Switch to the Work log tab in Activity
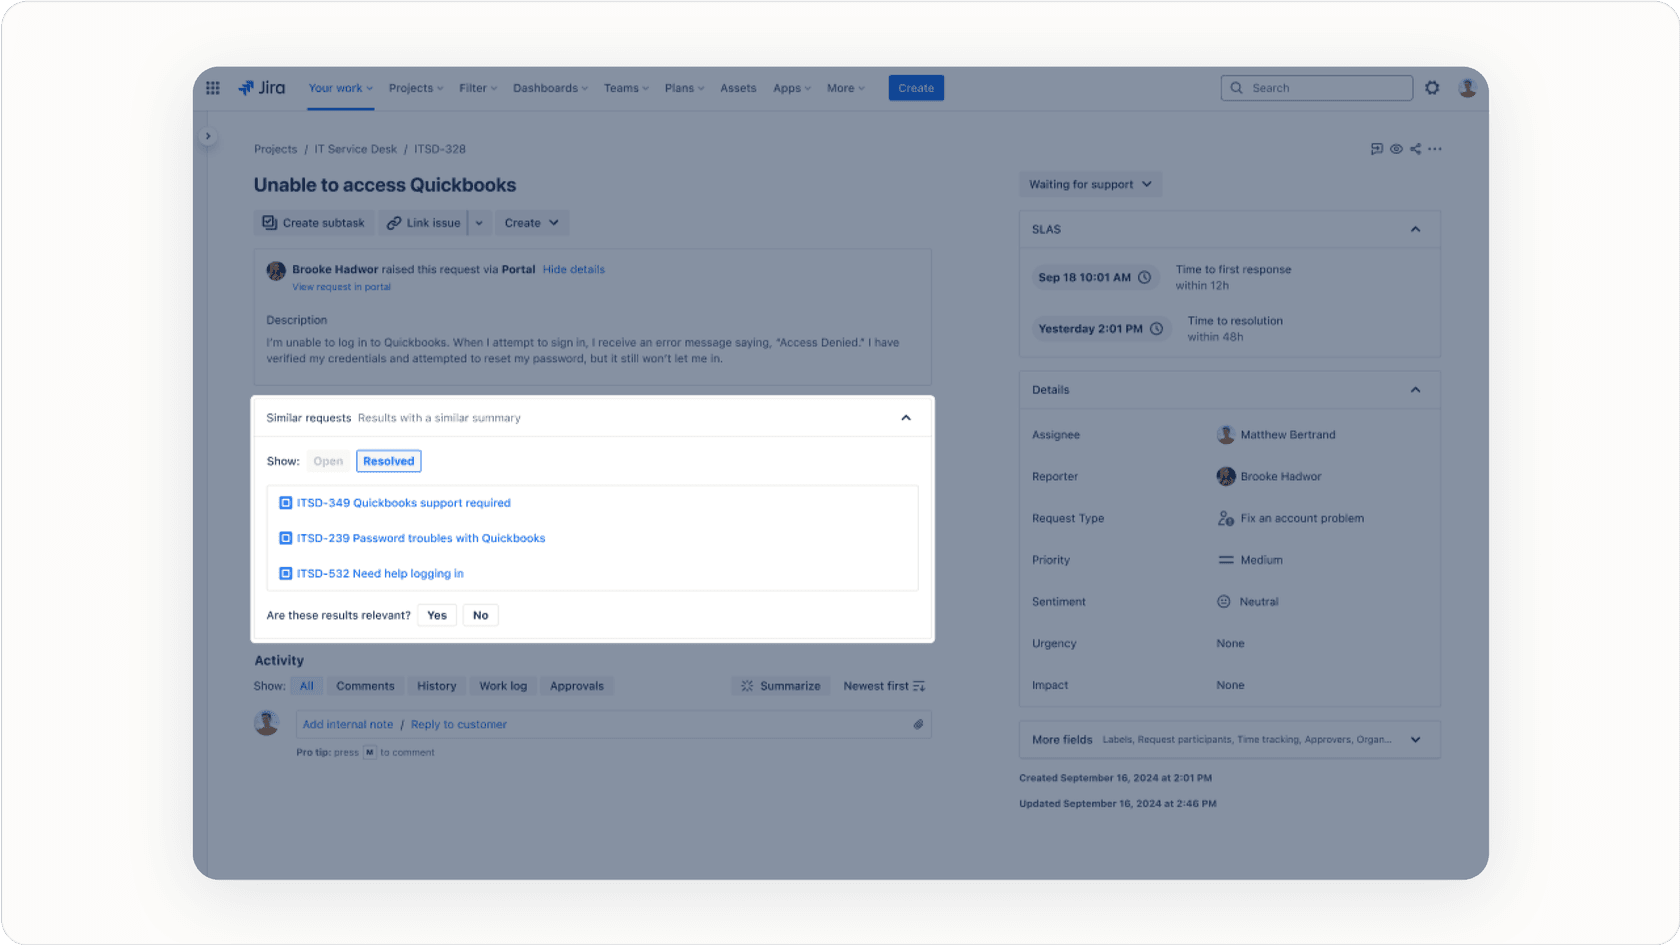 coord(503,686)
